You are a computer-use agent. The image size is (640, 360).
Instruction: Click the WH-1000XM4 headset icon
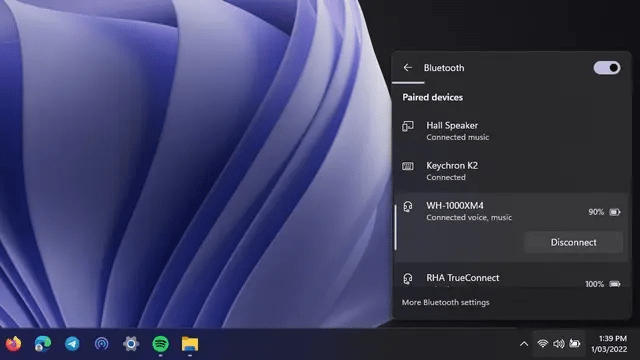[x=408, y=207]
